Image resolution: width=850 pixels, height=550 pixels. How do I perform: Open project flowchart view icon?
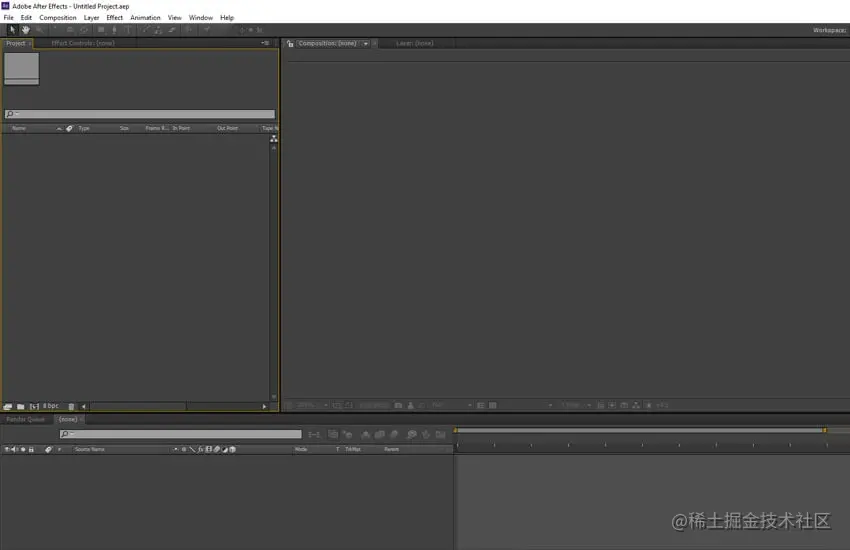coord(274,139)
